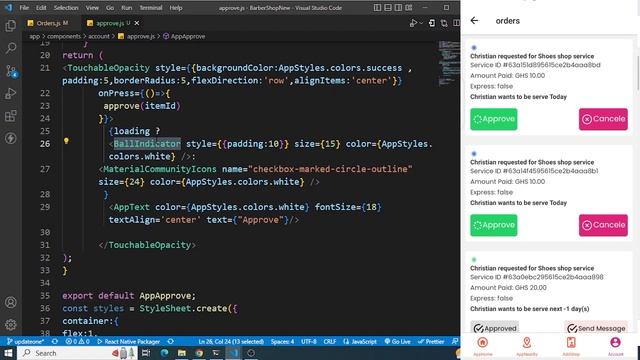Click Go Live in status bar
The width and height of the screenshot is (640, 360).
click(397, 342)
